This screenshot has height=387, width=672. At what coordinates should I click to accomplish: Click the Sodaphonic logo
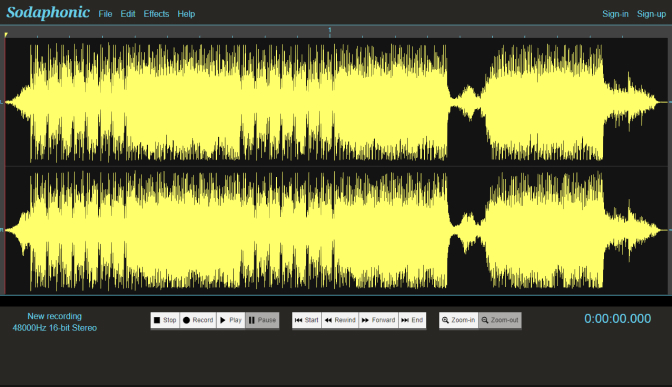(x=48, y=12)
